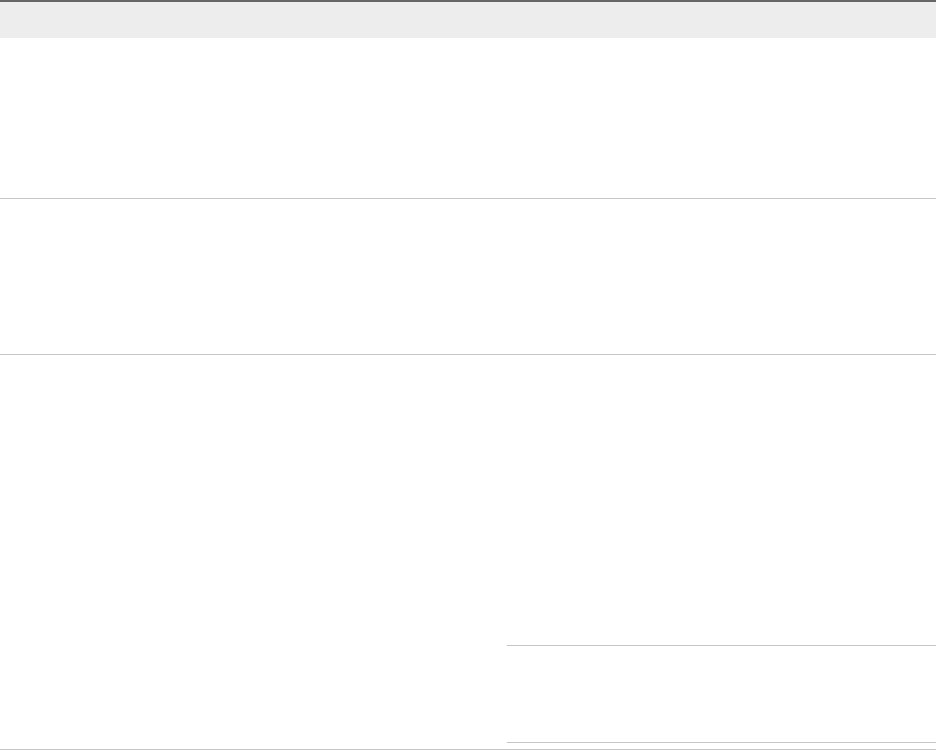This screenshot has width=936, height=750.
Task: Click the left column of the tall third row
Action: [x=250, y=550]
